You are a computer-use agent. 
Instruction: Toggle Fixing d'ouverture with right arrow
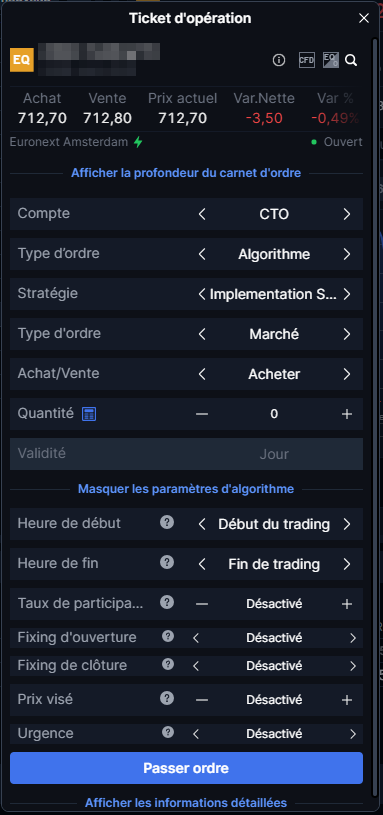point(353,637)
